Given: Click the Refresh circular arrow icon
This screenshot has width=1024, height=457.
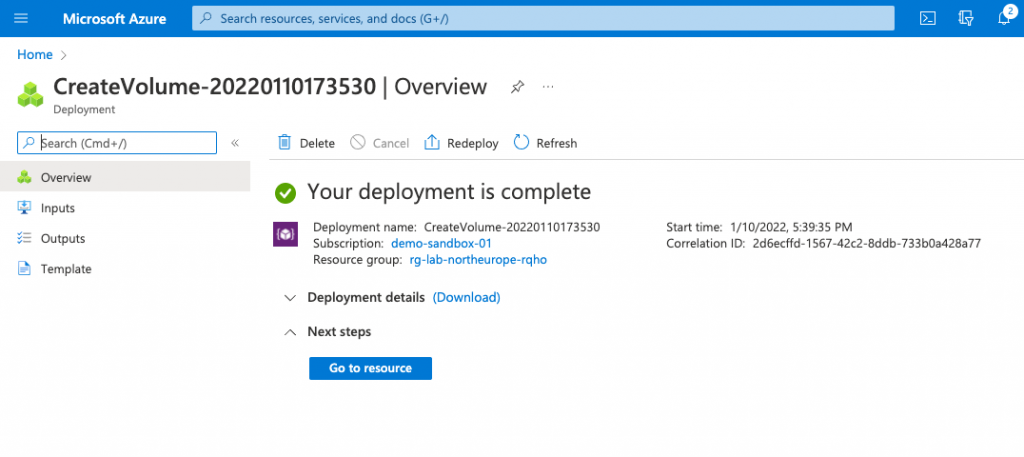Looking at the screenshot, I should click(x=521, y=142).
